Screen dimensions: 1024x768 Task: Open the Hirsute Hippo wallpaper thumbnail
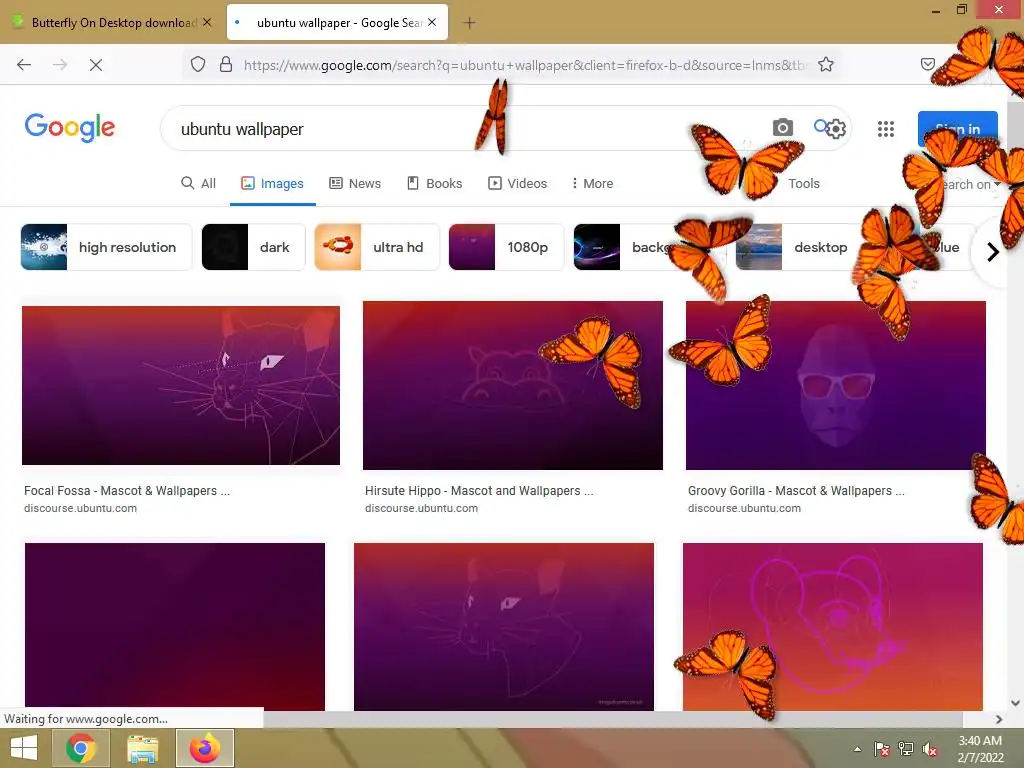(x=513, y=385)
